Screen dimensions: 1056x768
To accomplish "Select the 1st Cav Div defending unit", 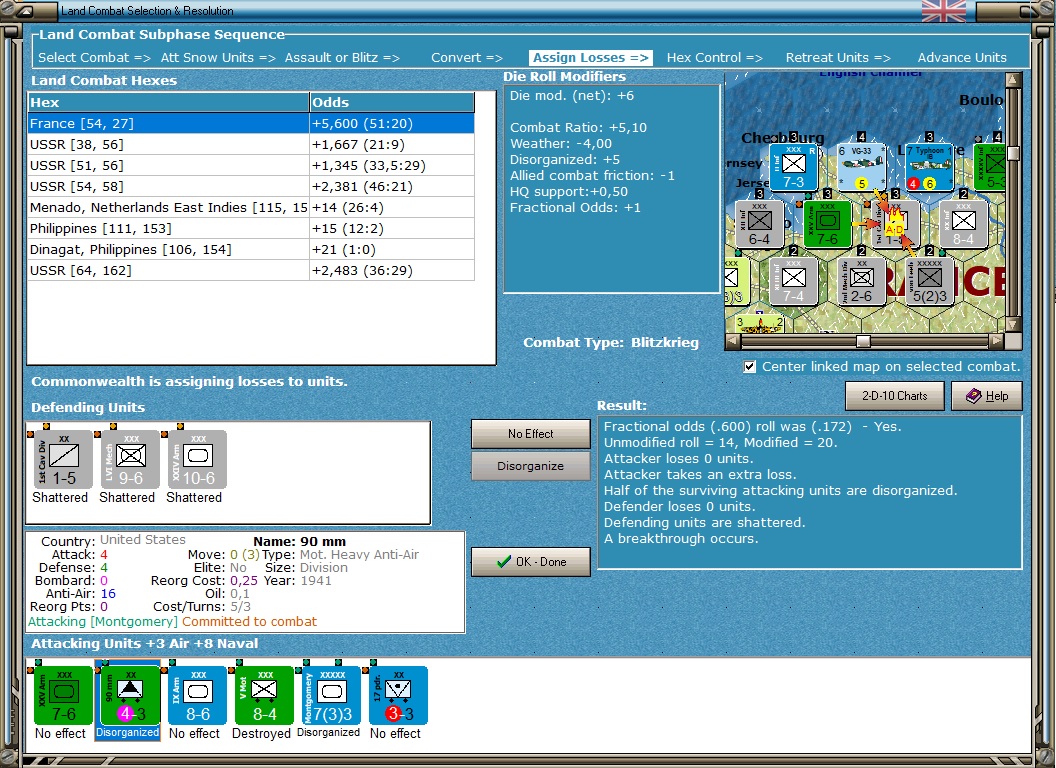I will click(x=61, y=458).
